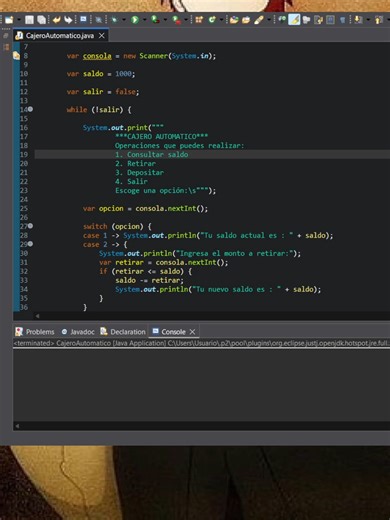Collapse the switch block at line 27

pyautogui.click(x=30, y=226)
